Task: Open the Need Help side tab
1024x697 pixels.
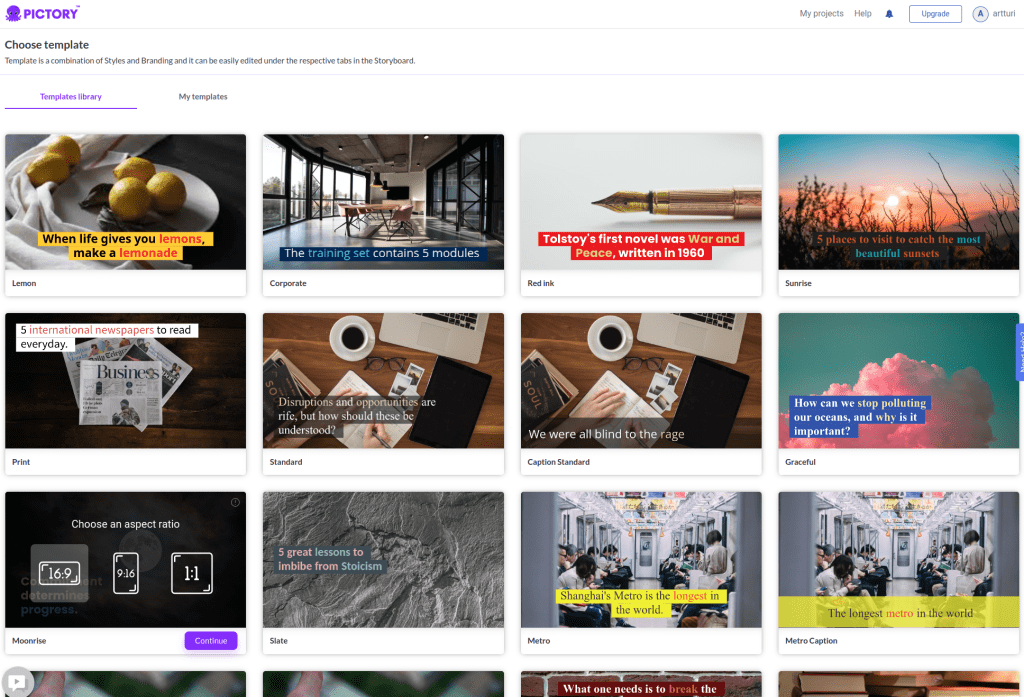Action: point(1019,353)
